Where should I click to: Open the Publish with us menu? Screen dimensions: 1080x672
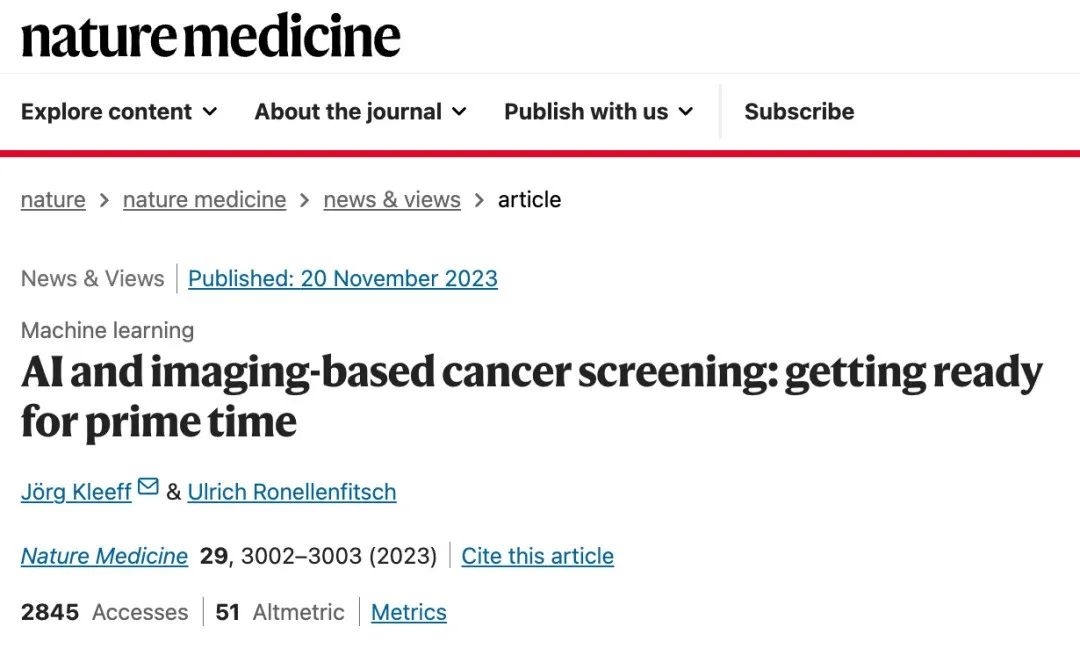[x=599, y=112]
